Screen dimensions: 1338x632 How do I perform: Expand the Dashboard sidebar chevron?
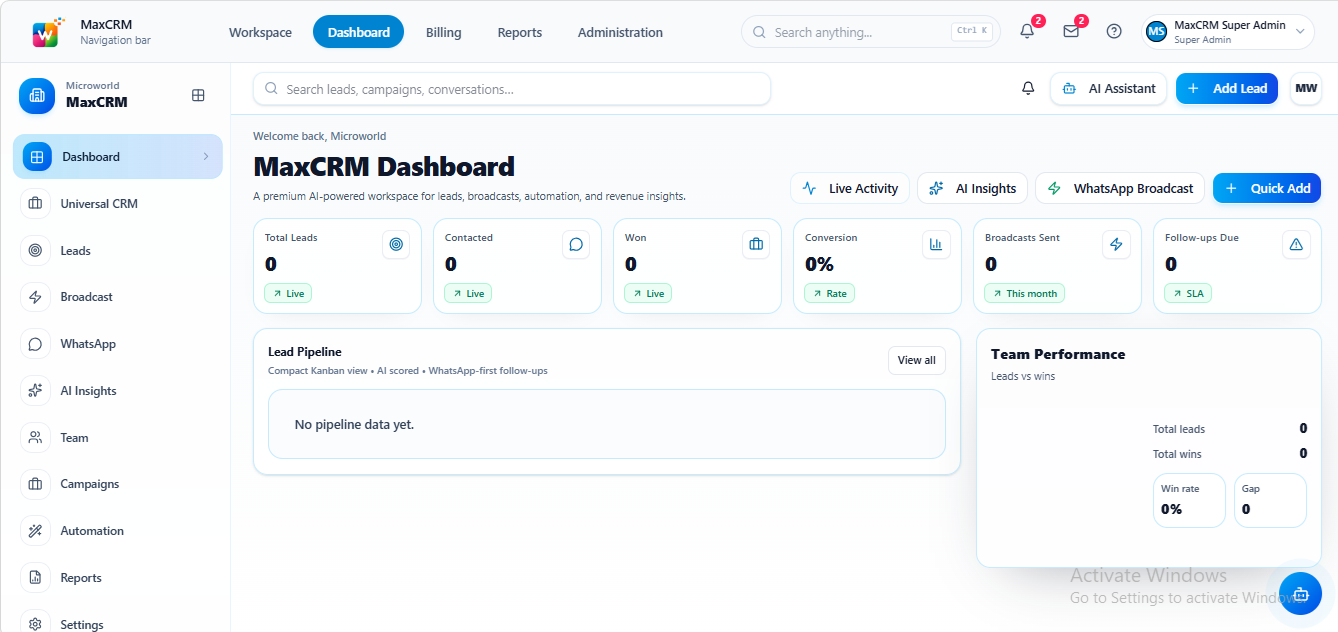tap(206, 156)
